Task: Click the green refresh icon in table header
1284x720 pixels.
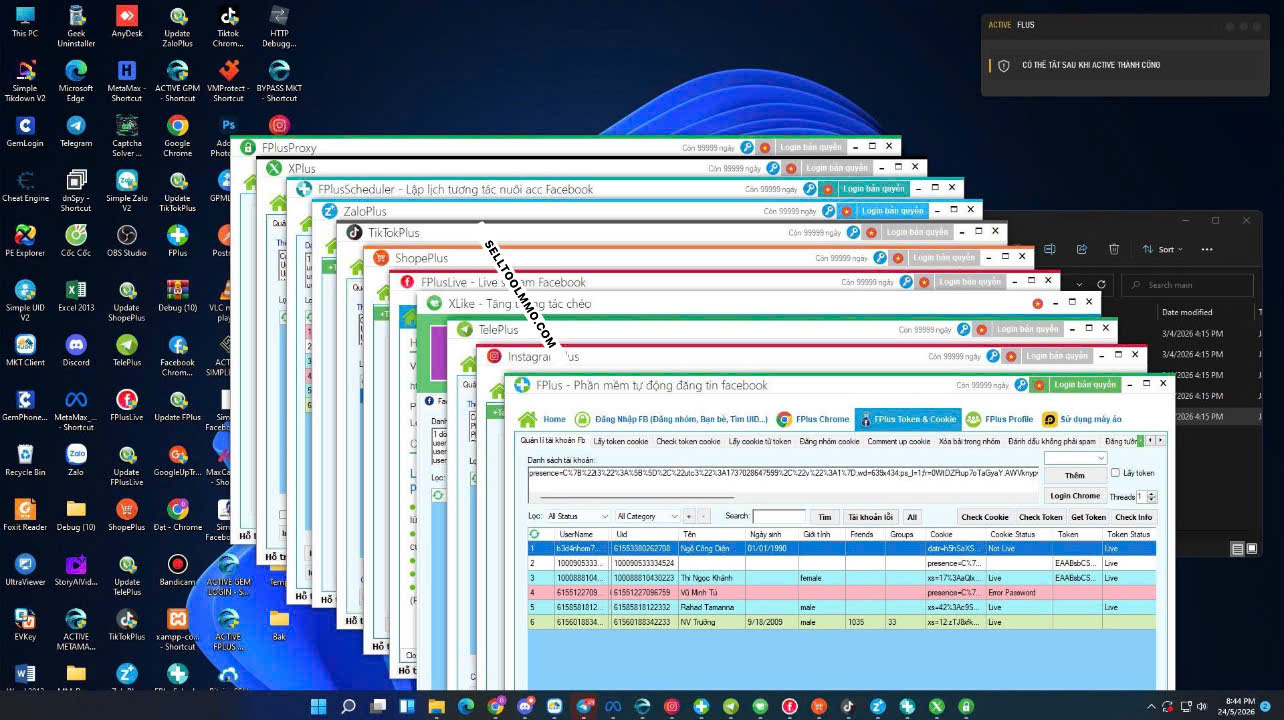Action: click(x=534, y=535)
